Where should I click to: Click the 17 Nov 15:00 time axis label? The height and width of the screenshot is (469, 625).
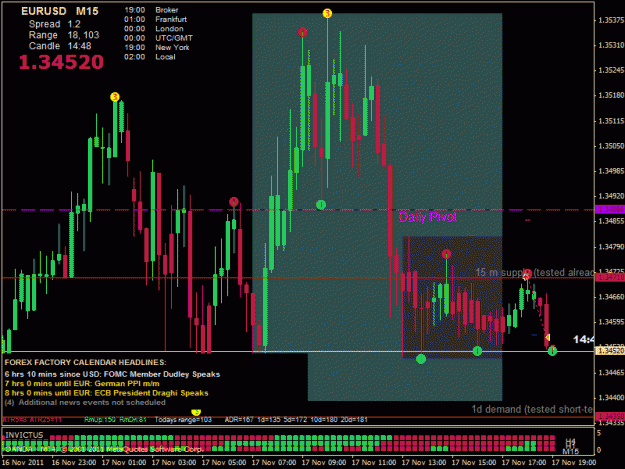click(x=474, y=463)
